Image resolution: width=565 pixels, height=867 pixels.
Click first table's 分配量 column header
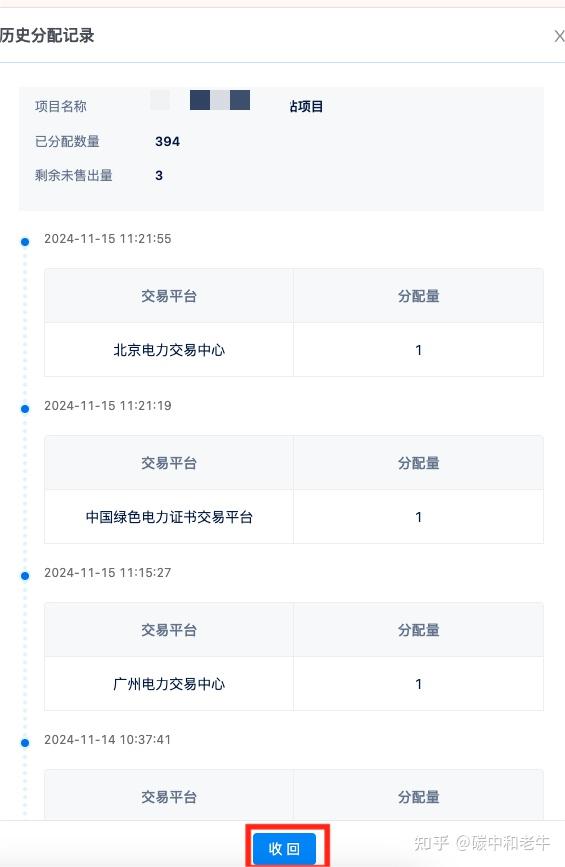coord(418,296)
